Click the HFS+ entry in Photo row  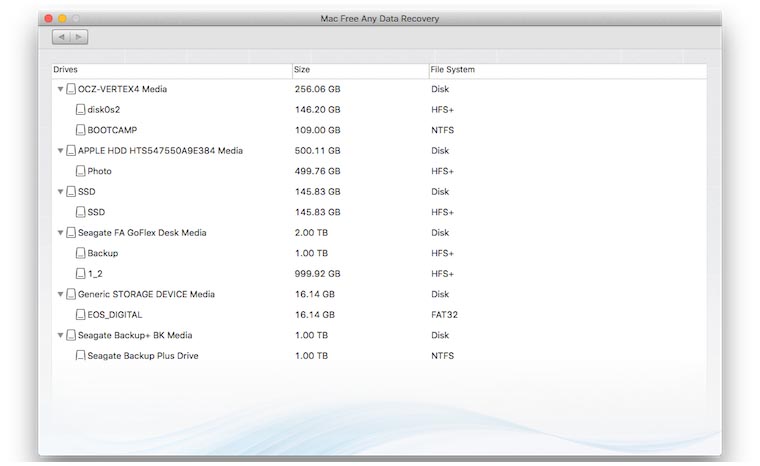(x=443, y=171)
